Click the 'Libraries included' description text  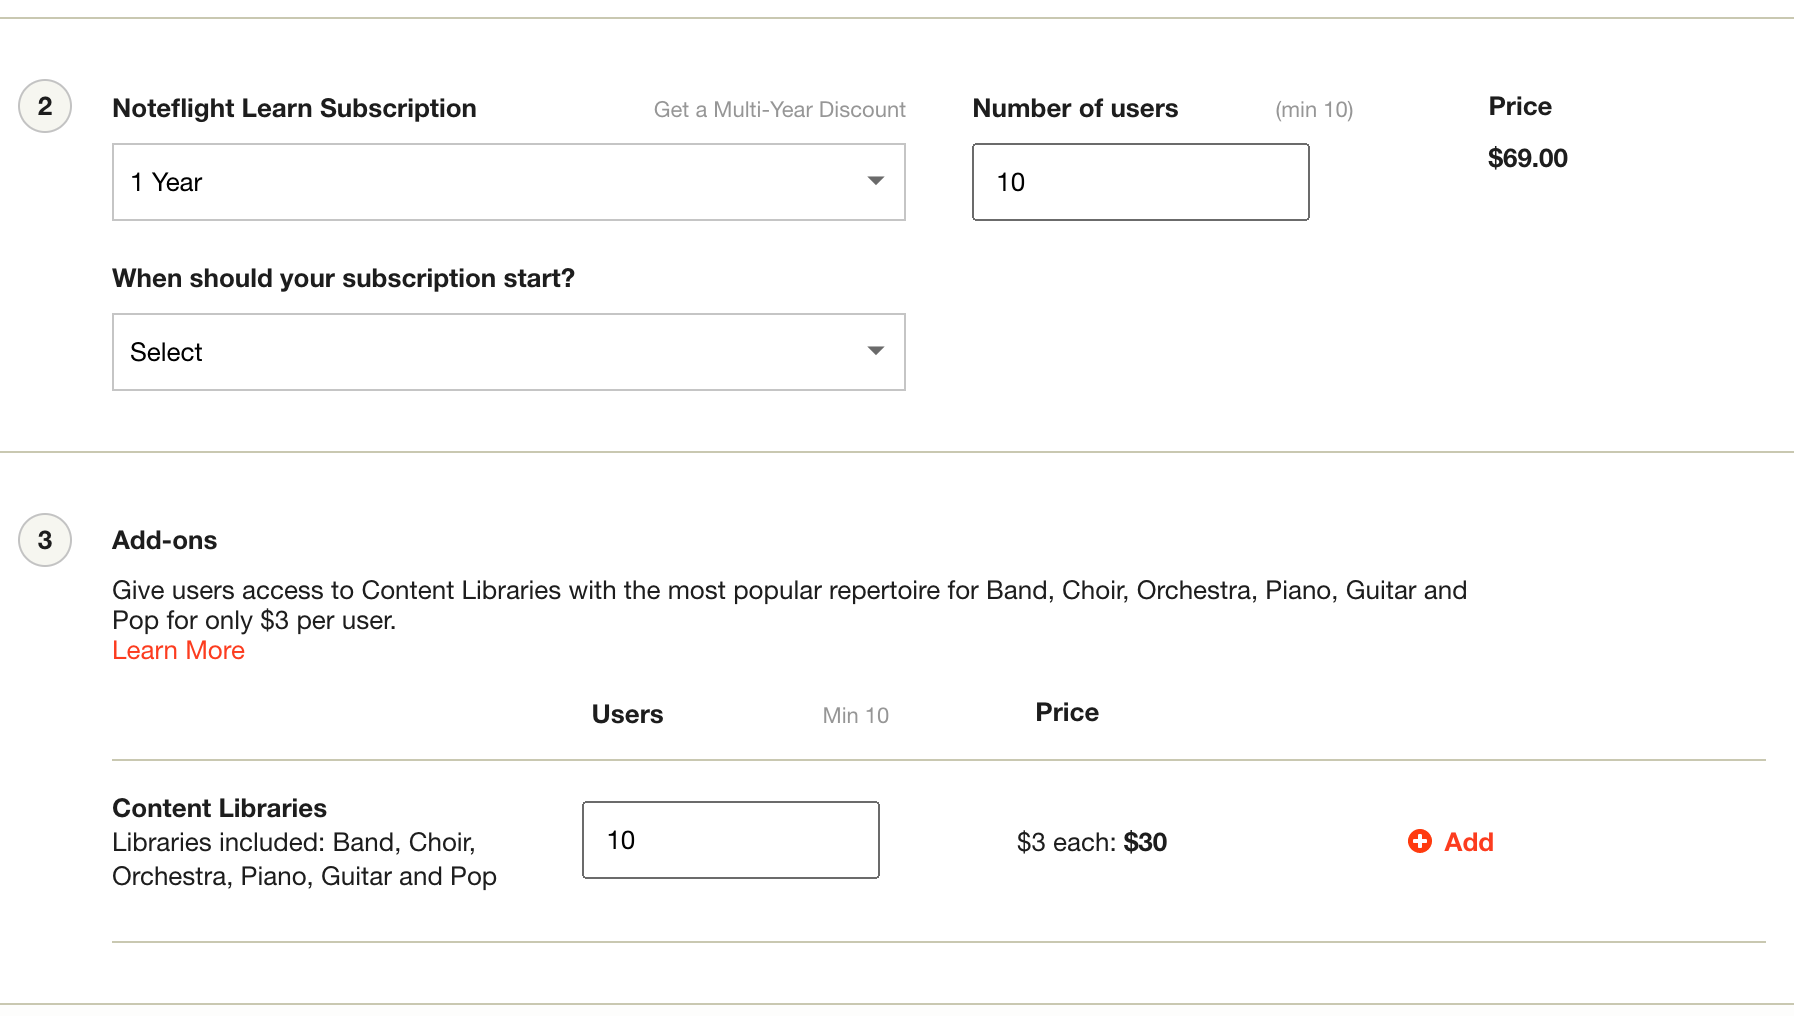(304, 859)
